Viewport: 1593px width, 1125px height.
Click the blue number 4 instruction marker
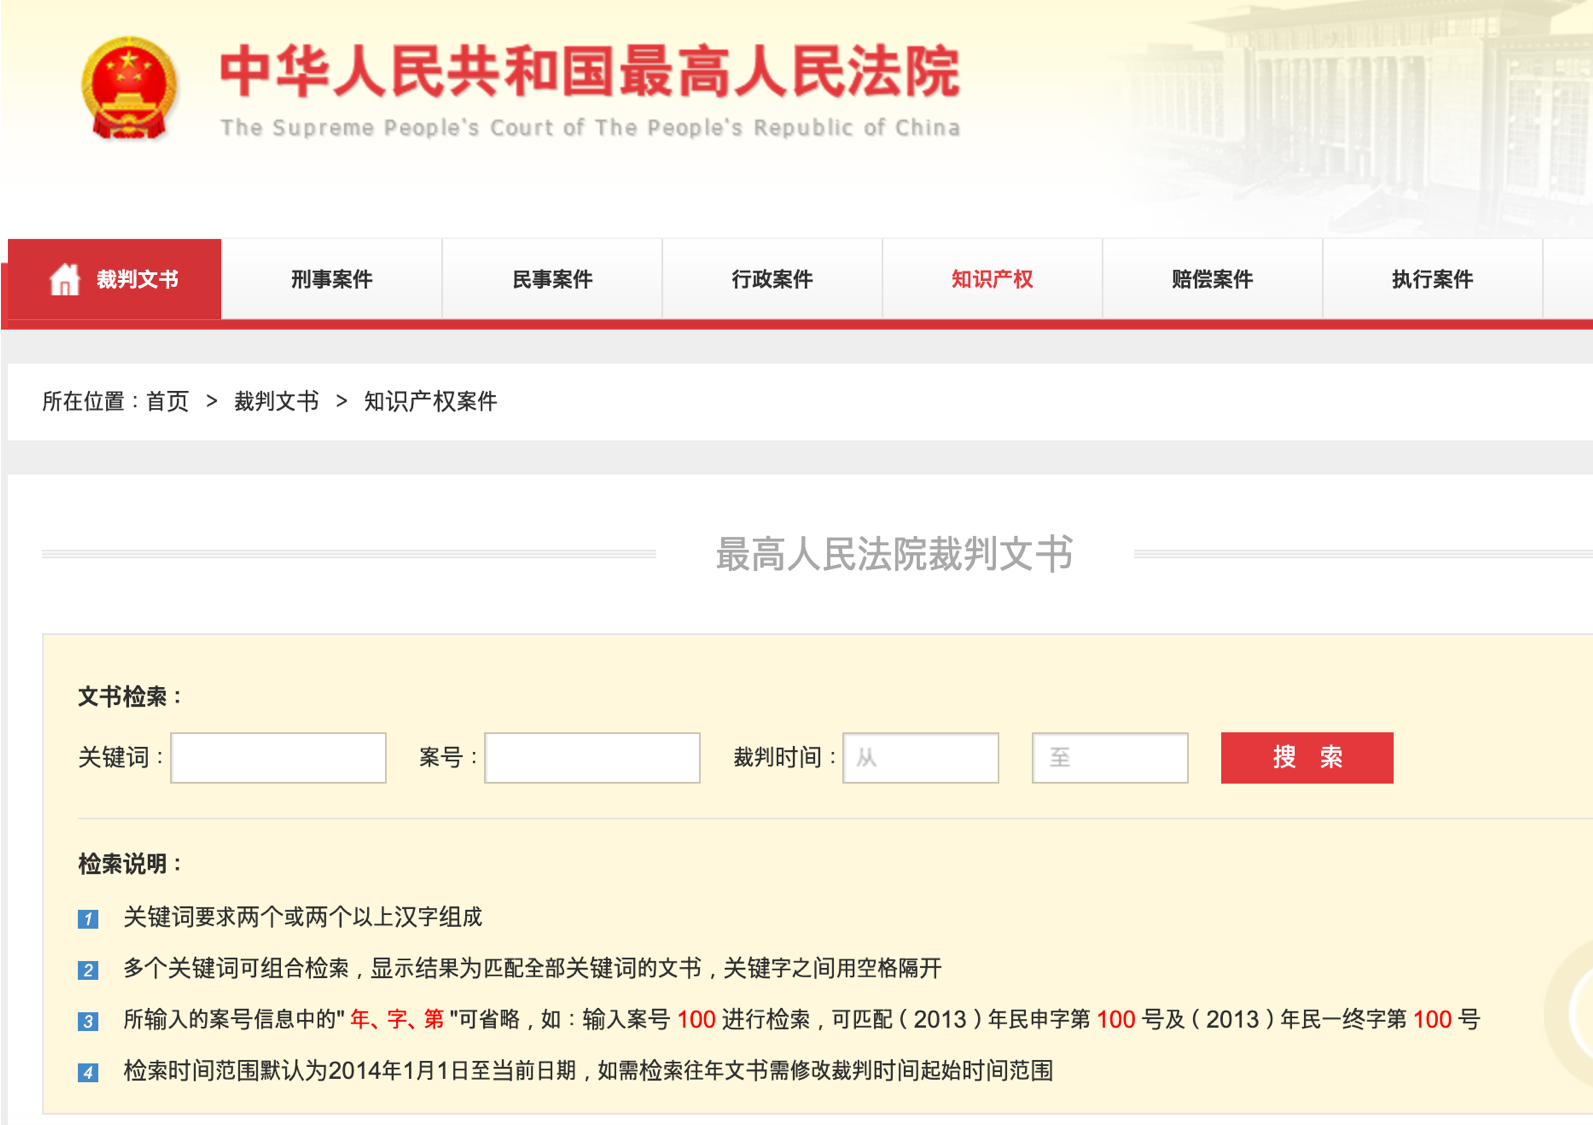tap(88, 1072)
